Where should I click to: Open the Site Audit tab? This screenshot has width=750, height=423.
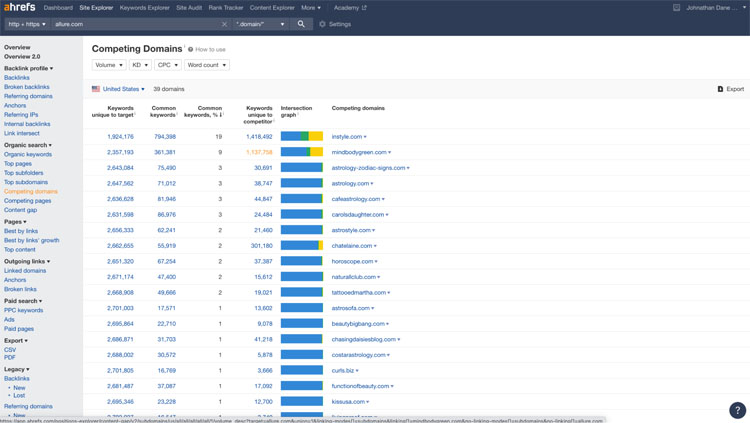coord(189,8)
